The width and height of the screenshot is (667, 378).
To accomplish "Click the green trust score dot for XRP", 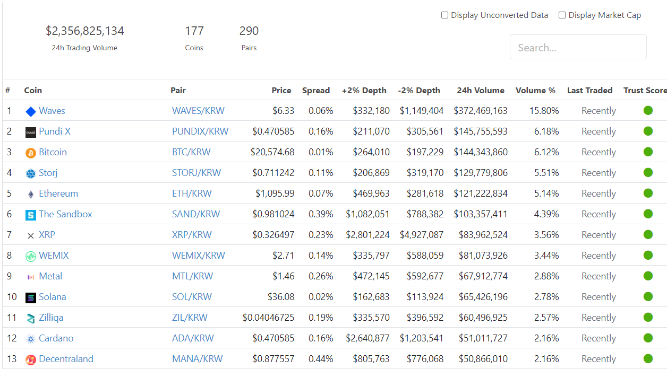I will click(648, 235).
